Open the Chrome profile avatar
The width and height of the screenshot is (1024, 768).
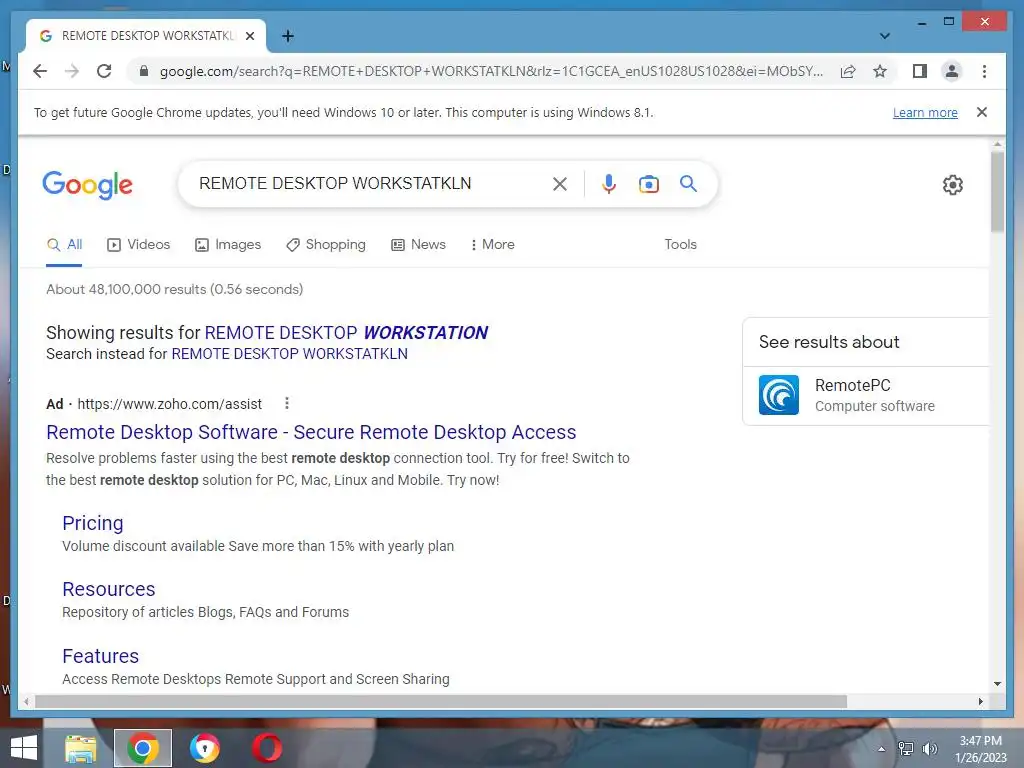point(952,71)
